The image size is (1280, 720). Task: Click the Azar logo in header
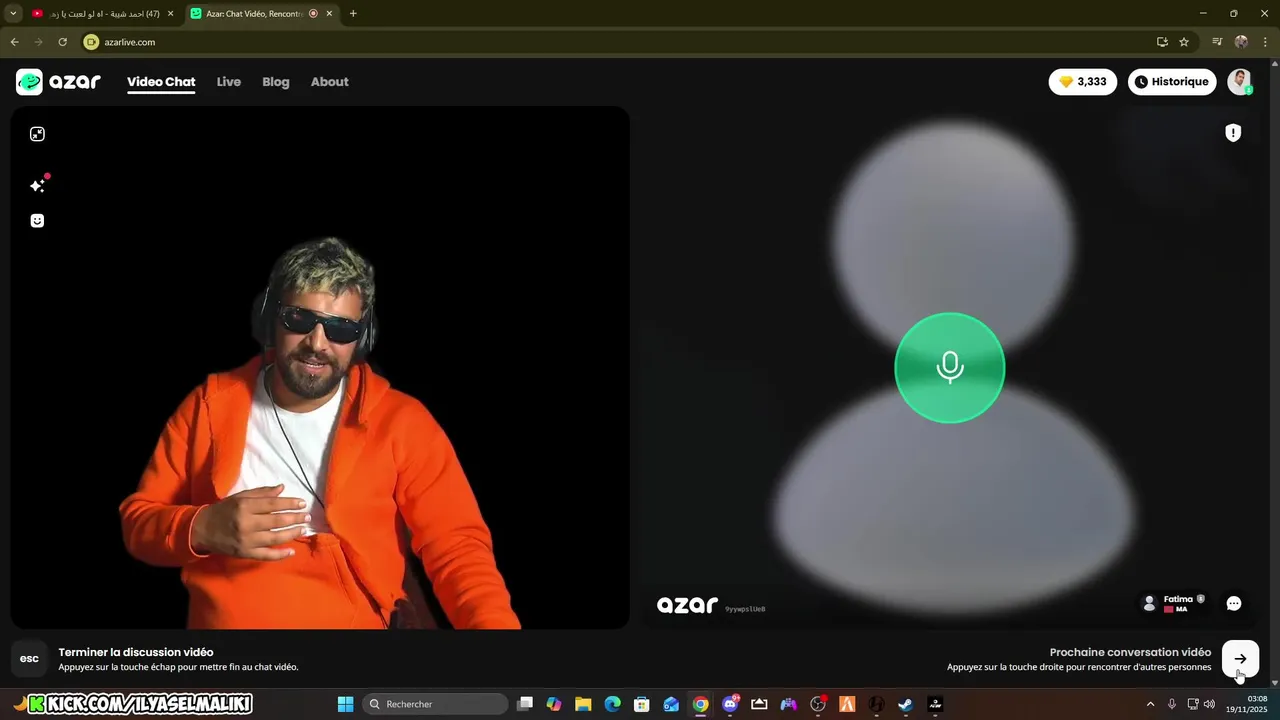(58, 82)
